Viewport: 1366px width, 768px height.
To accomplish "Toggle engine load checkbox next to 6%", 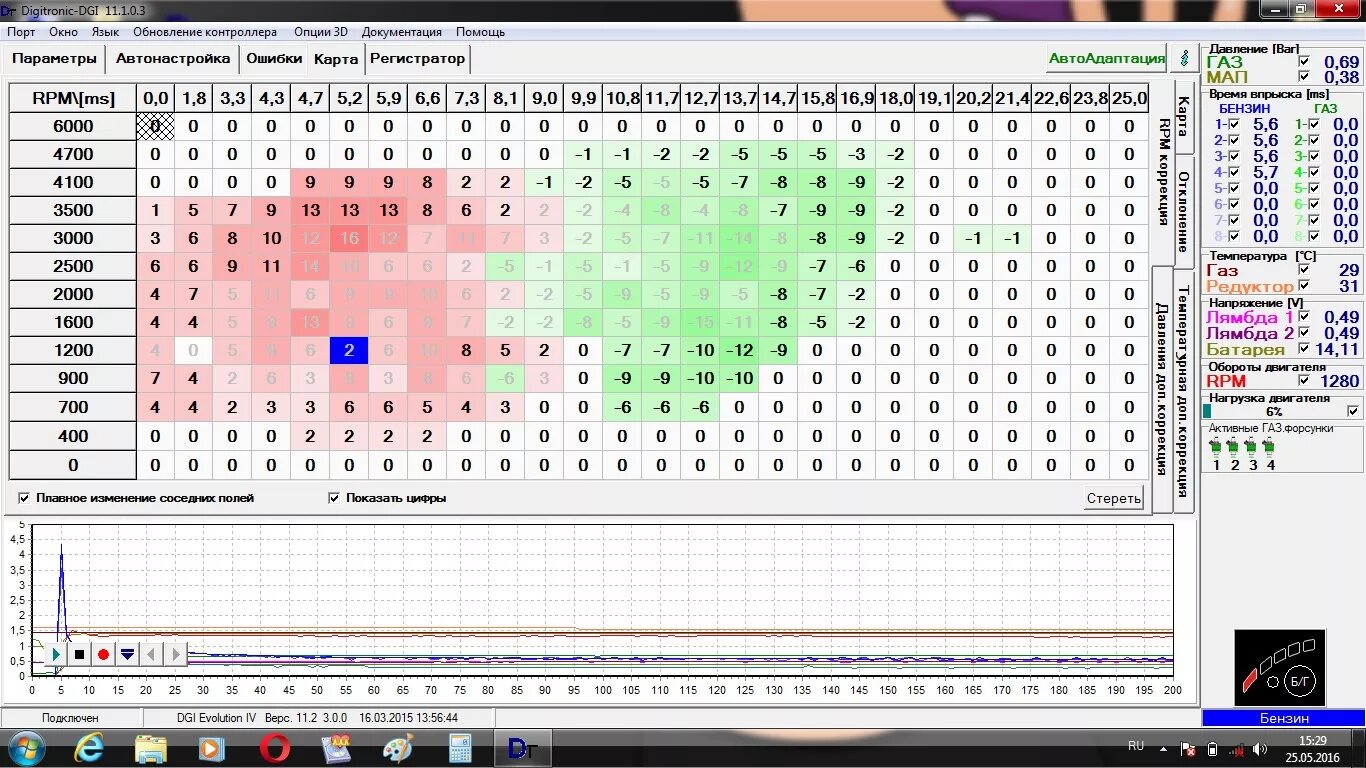I will 1353,411.
